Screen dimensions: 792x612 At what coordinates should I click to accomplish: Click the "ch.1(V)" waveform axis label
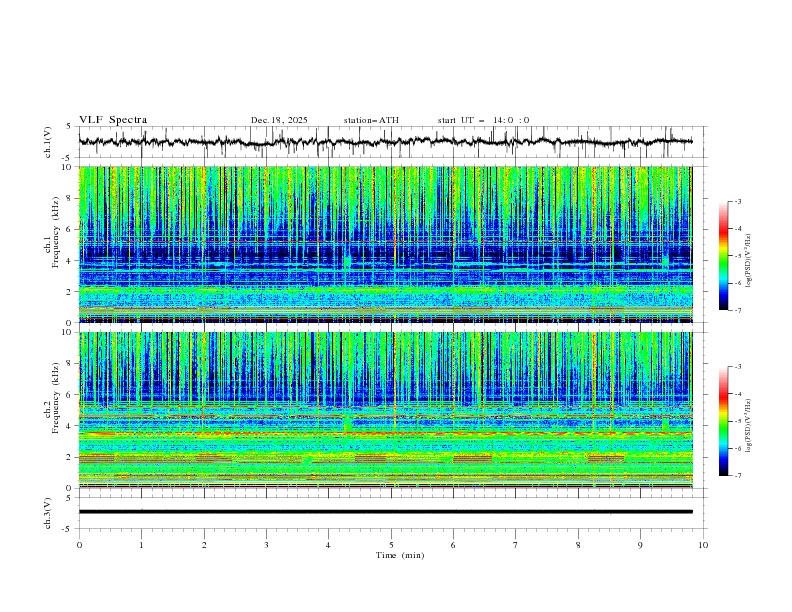tap(48, 142)
